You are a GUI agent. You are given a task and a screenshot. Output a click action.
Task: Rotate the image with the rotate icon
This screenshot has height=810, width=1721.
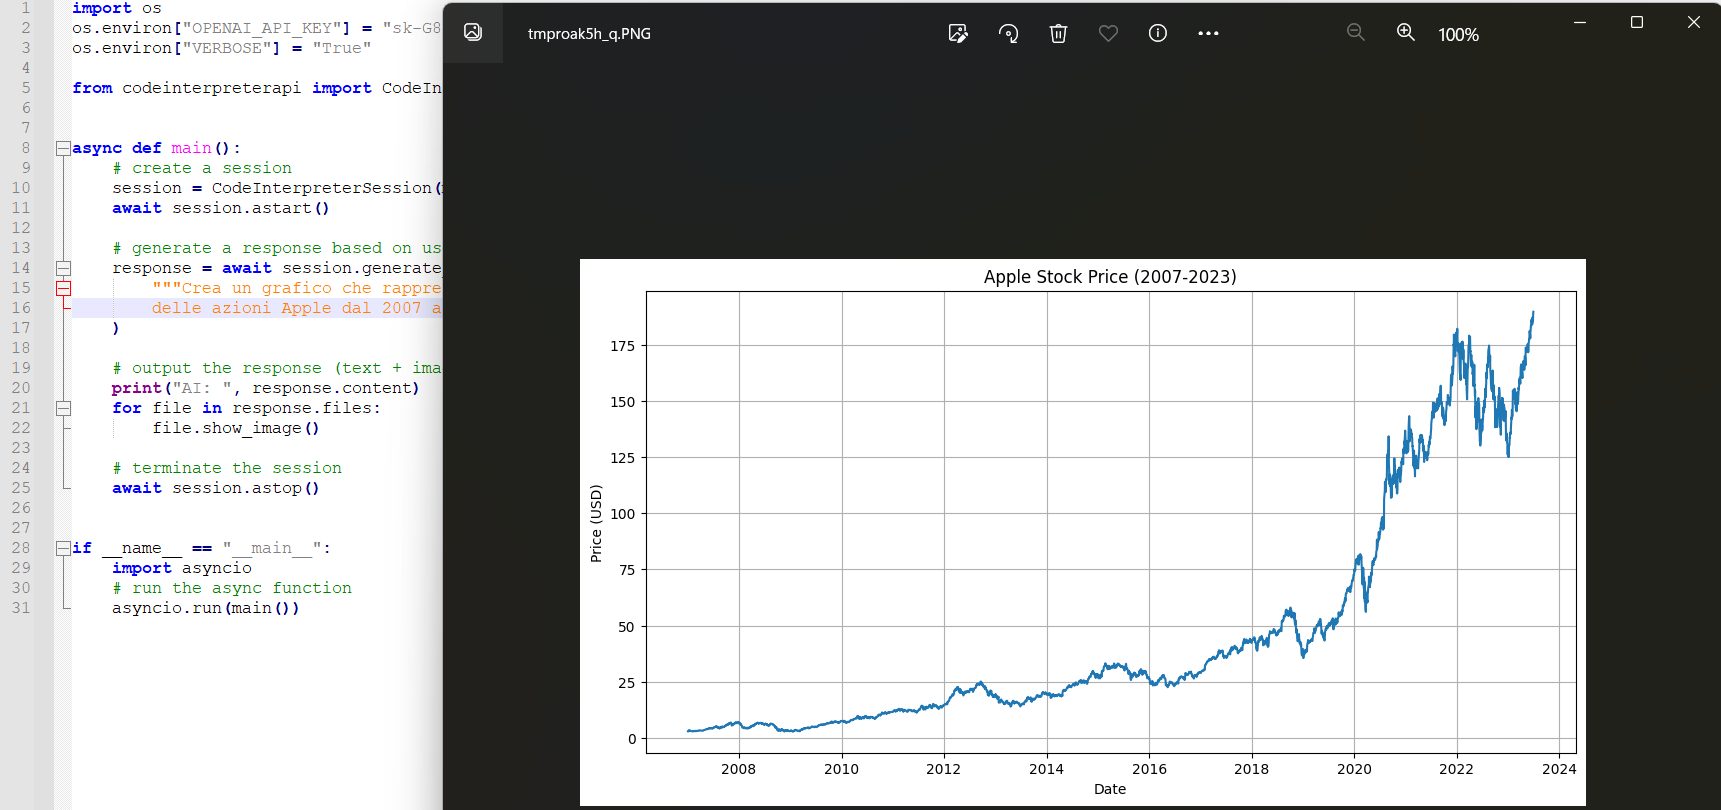(x=1008, y=33)
